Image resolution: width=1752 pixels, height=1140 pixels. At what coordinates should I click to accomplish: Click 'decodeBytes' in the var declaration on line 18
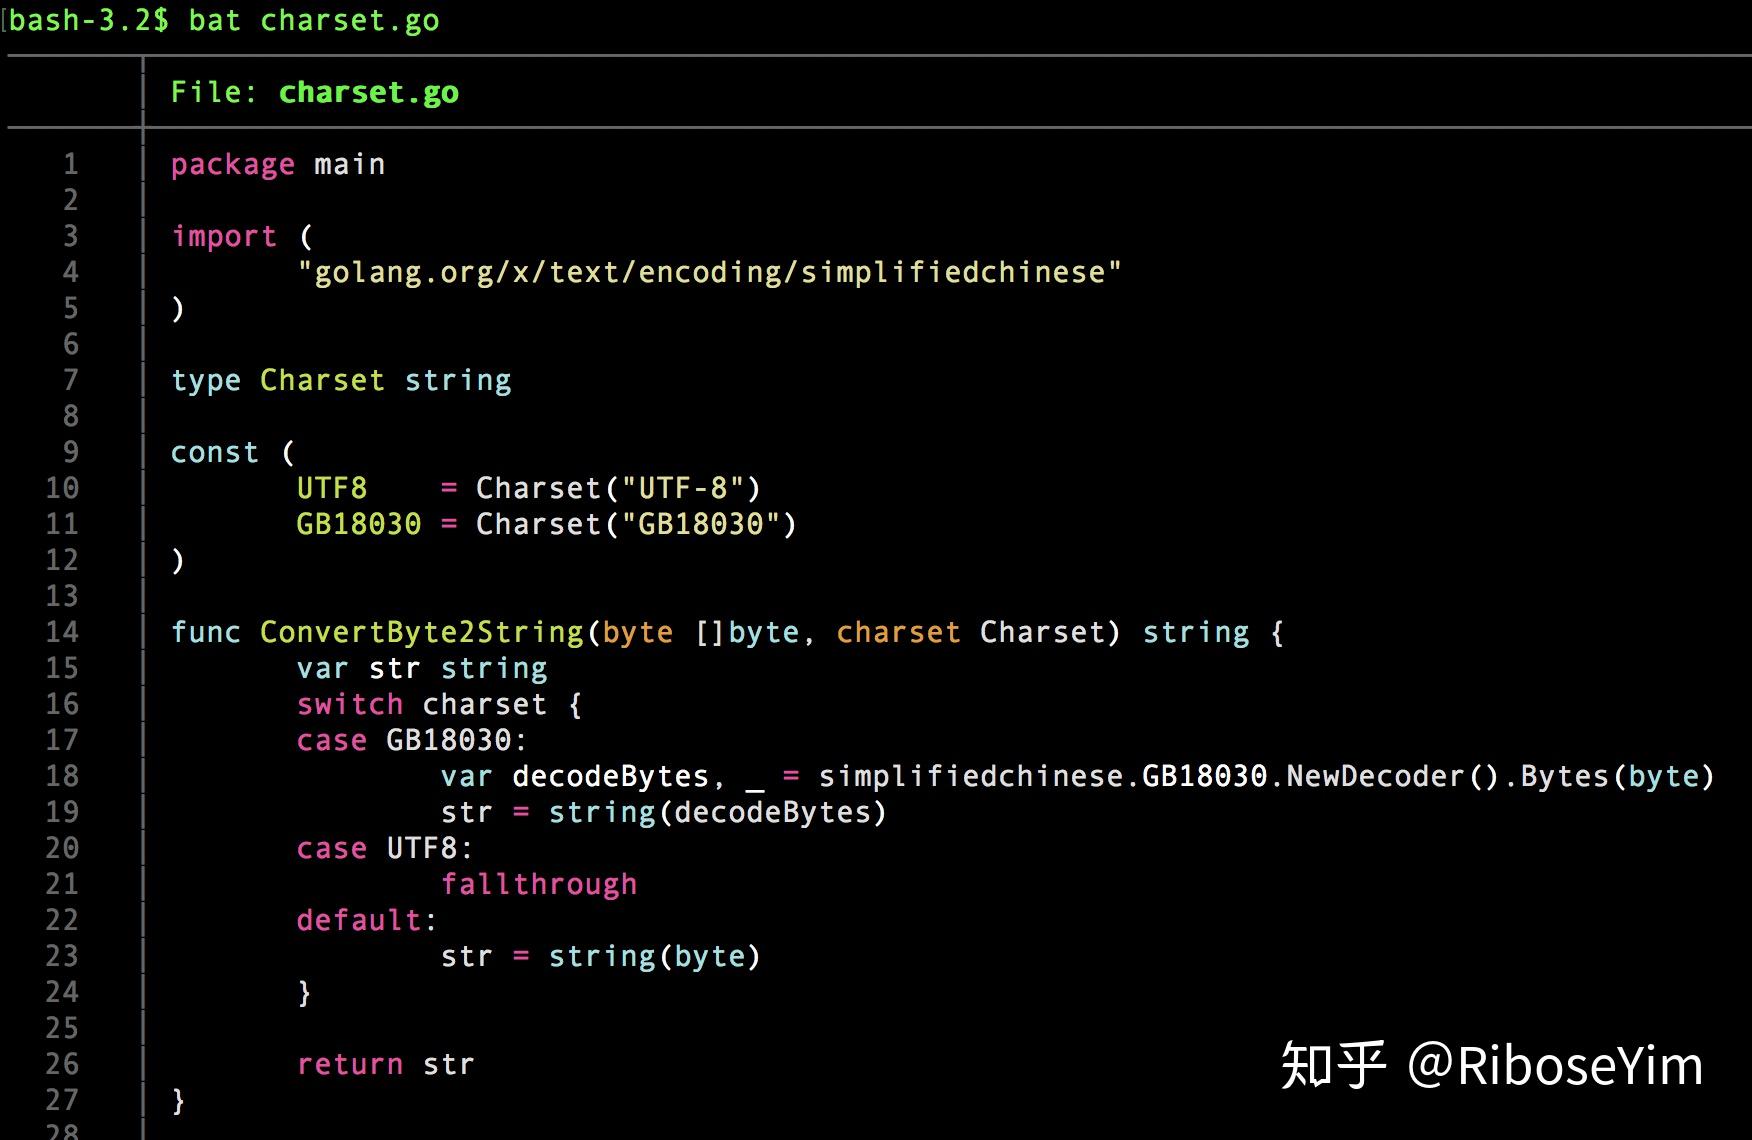pos(611,777)
